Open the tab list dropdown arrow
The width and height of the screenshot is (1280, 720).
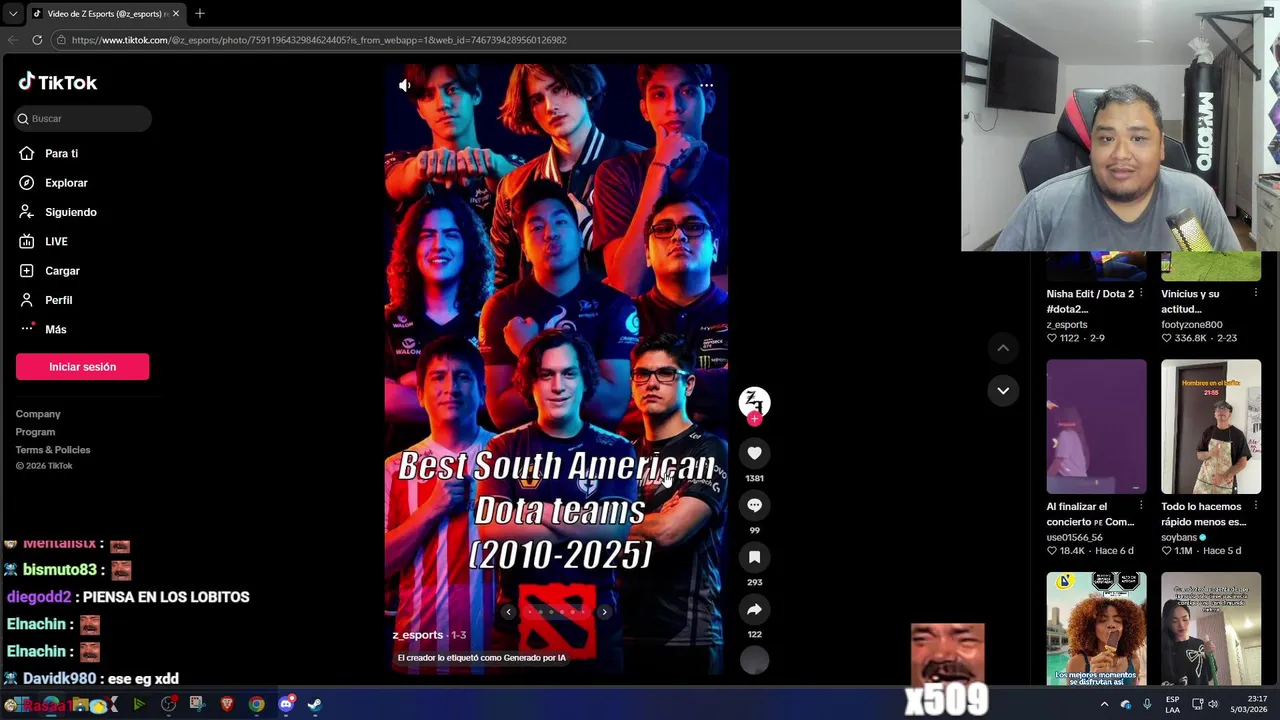coord(12,14)
